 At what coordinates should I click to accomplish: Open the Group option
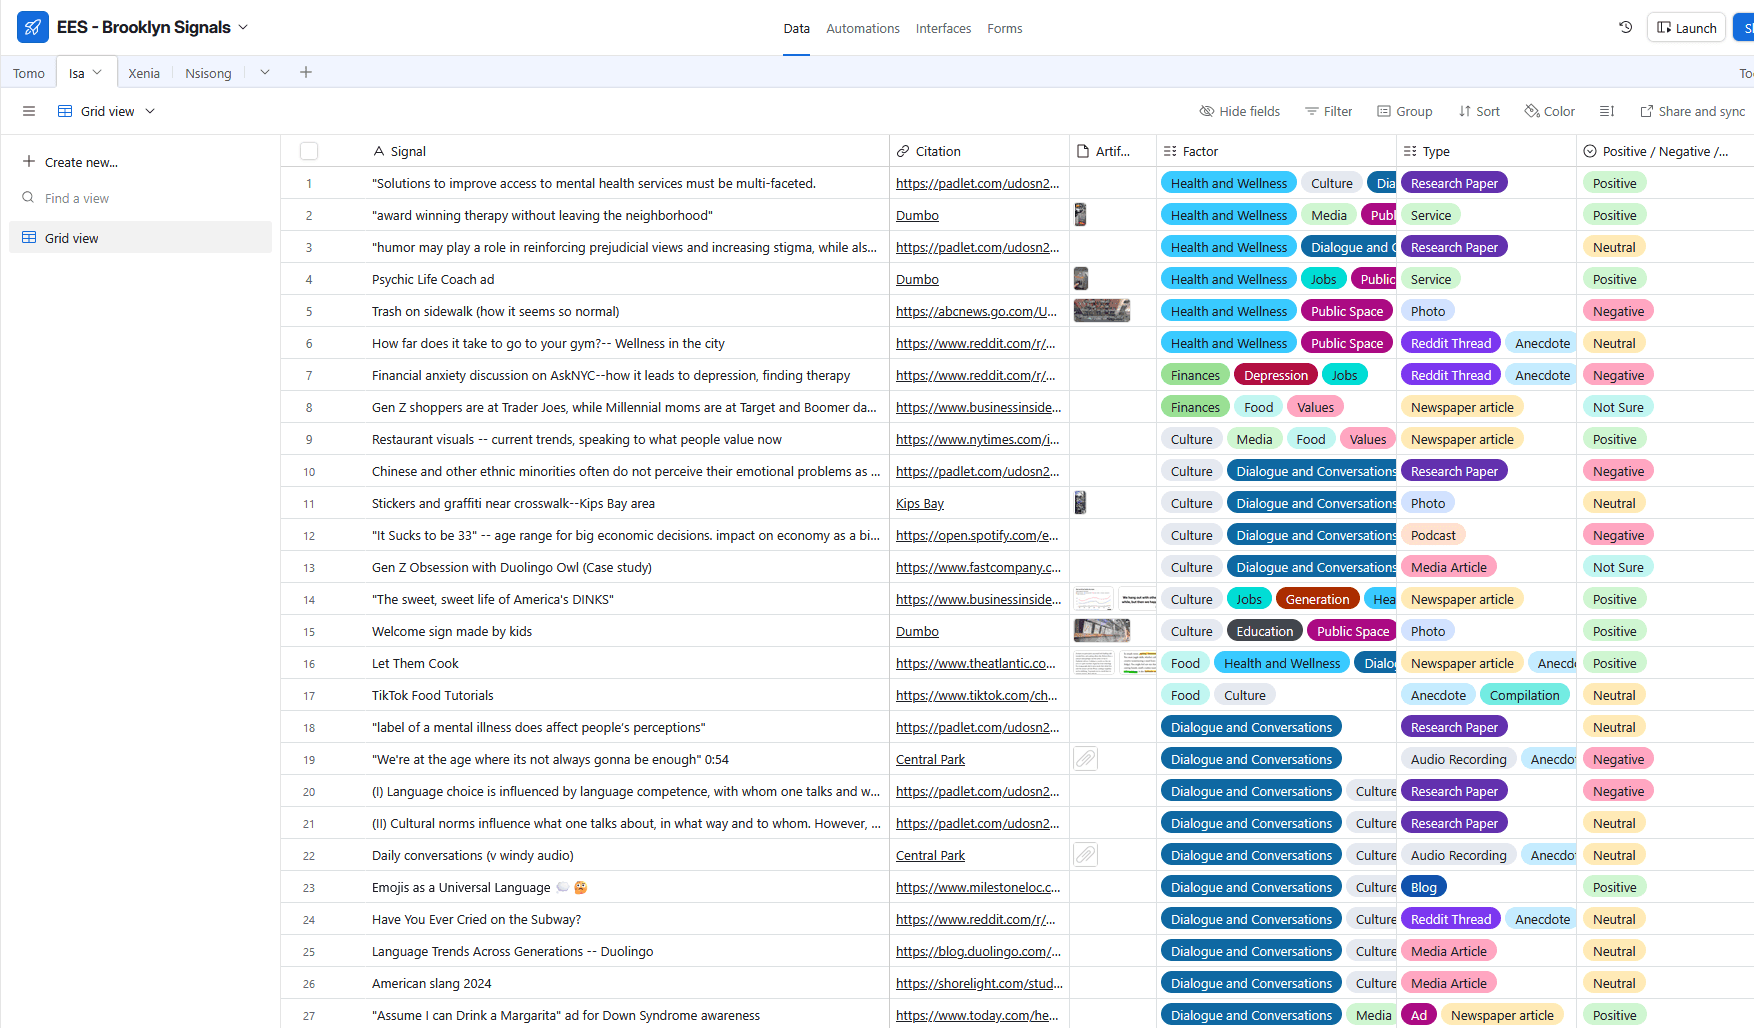[x=1404, y=111]
